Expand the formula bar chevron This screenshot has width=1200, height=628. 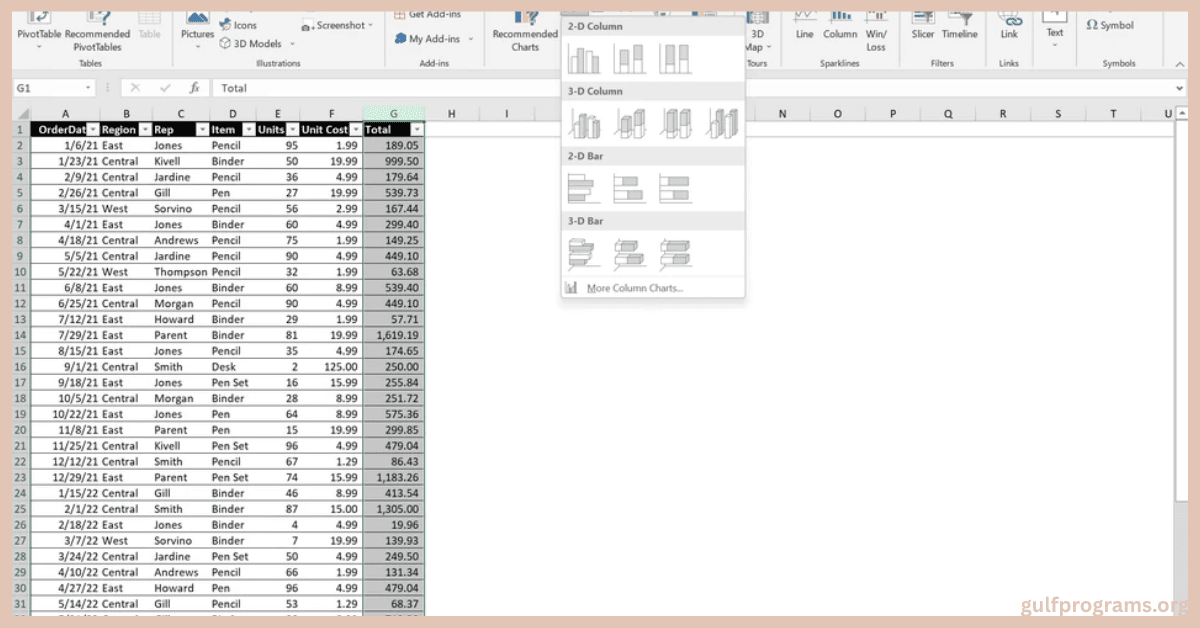pos(1181,88)
